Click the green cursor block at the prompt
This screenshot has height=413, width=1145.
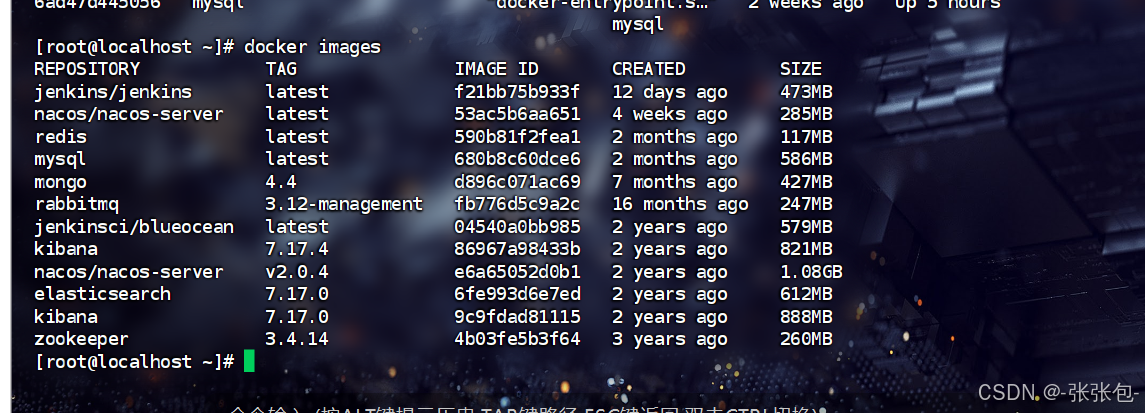pyautogui.click(x=249, y=361)
